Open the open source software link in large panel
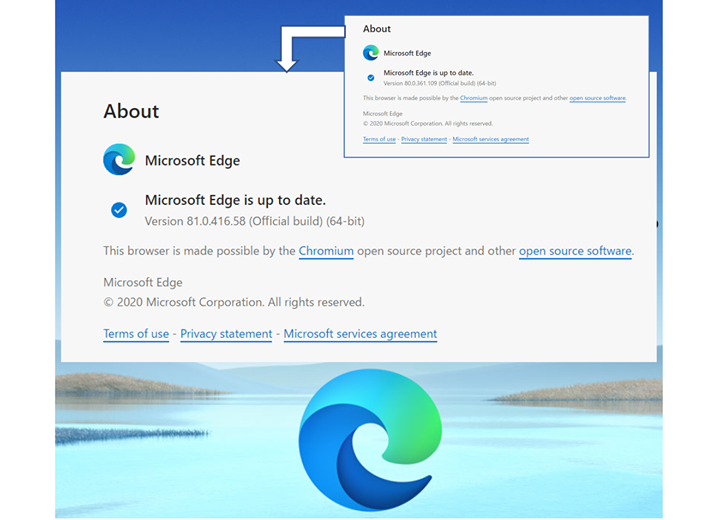The width and height of the screenshot is (720, 520). [x=575, y=251]
